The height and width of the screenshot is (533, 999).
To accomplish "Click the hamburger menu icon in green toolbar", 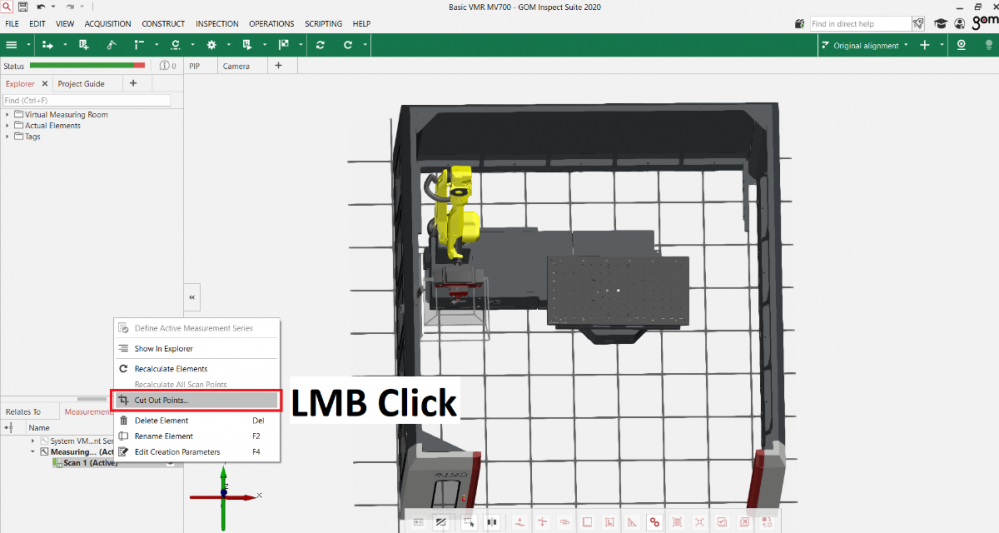I will coord(12,45).
